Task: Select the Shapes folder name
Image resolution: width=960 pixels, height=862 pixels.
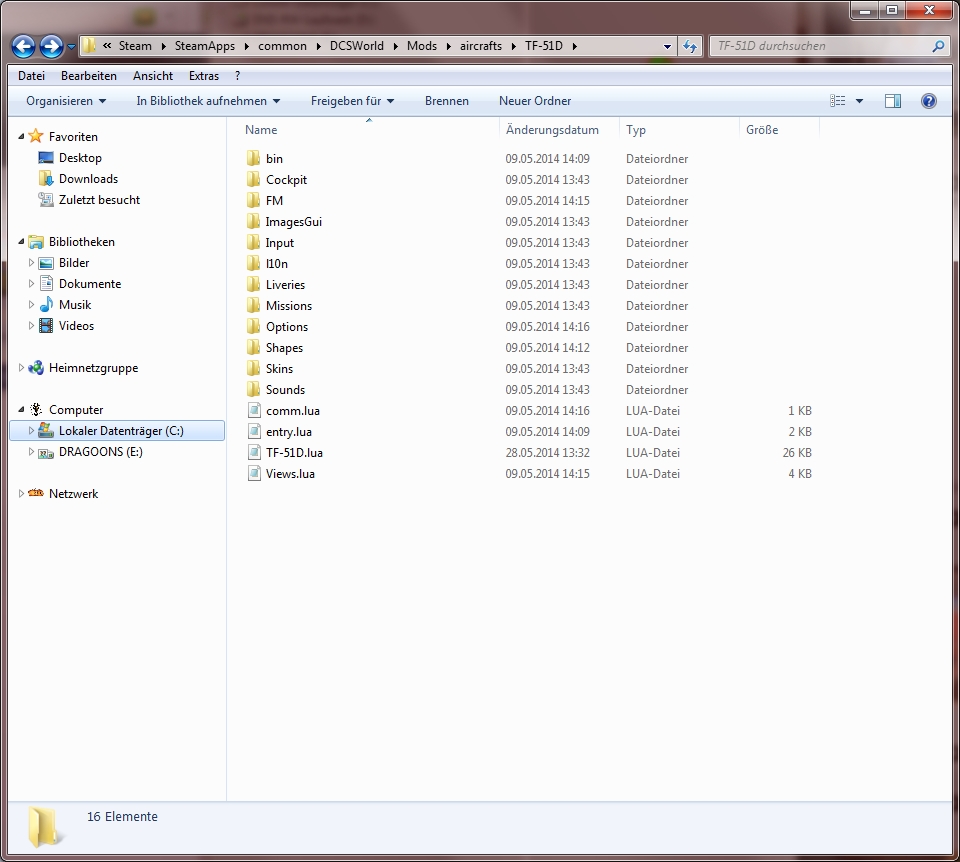Action: coord(284,348)
